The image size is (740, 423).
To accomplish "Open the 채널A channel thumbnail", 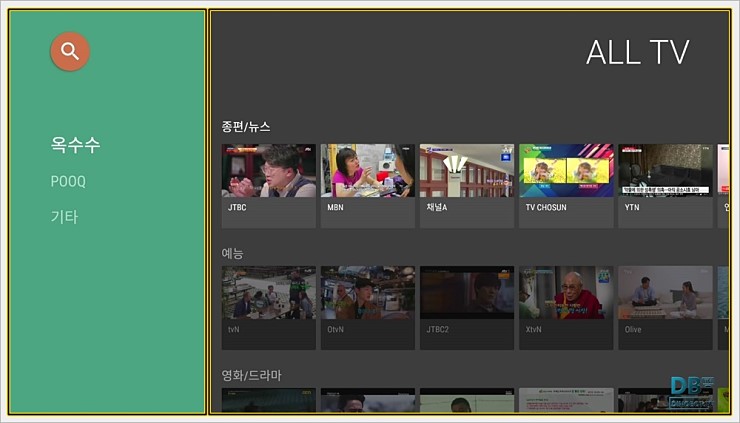I will [x=467, y=170].
